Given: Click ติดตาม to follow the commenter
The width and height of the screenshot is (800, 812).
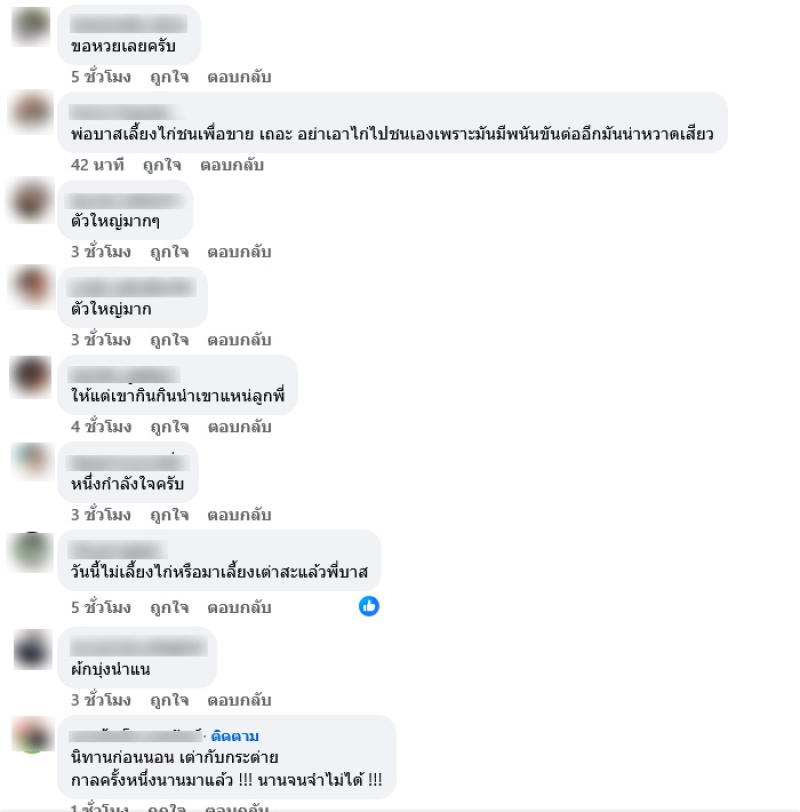Looking at the screenshot, I should (235, 736).
